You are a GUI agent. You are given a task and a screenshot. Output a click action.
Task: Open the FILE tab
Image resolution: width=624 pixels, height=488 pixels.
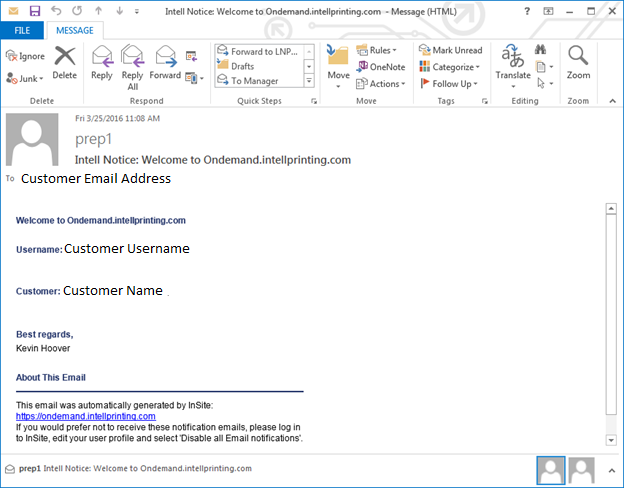[22, 30]
